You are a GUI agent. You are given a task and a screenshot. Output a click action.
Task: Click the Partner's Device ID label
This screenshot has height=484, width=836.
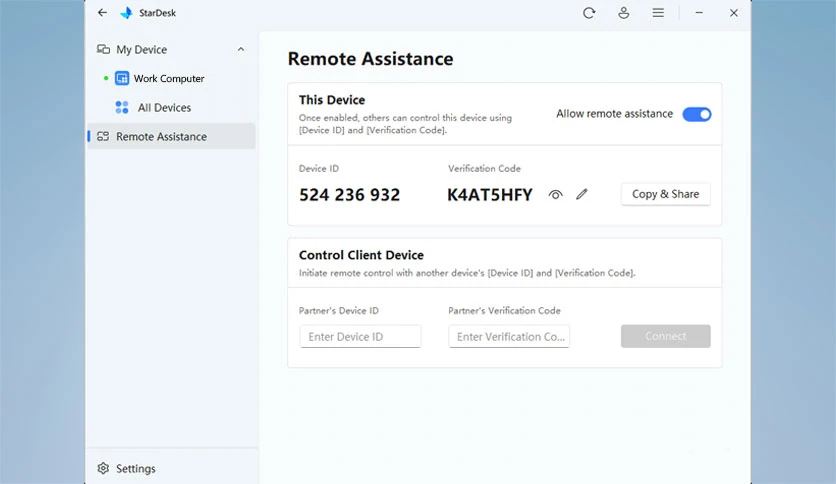[339, 310]
